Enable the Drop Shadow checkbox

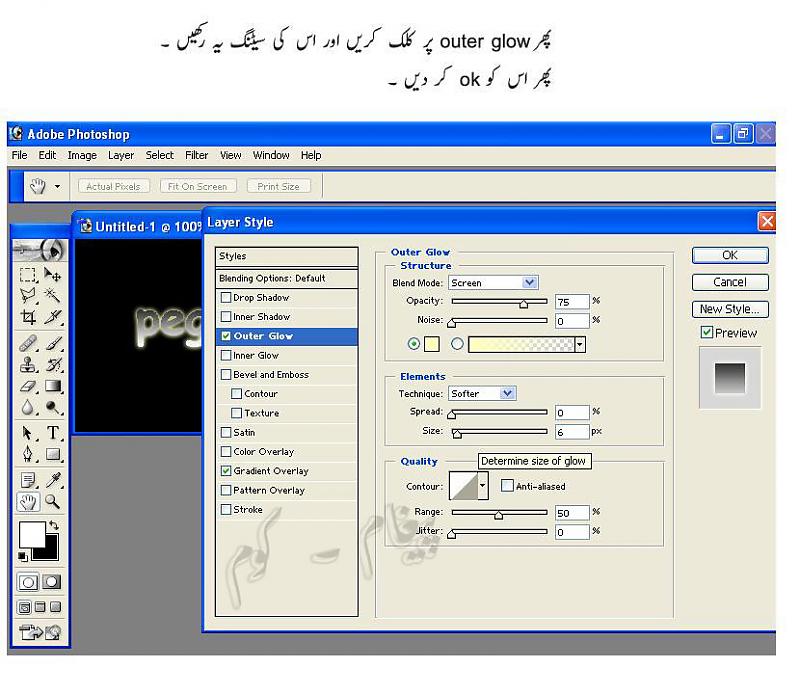226,298
